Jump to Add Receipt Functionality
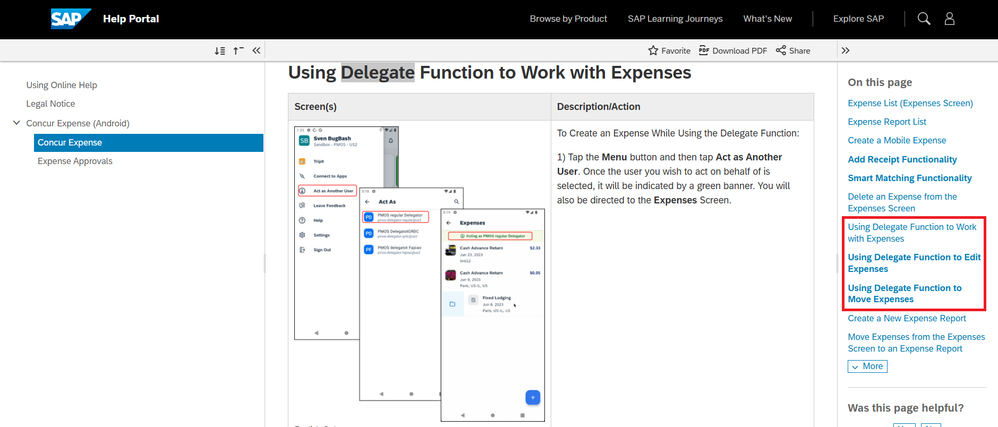The width and height of the screenshot is (998, 427). (x=903, y=160)
